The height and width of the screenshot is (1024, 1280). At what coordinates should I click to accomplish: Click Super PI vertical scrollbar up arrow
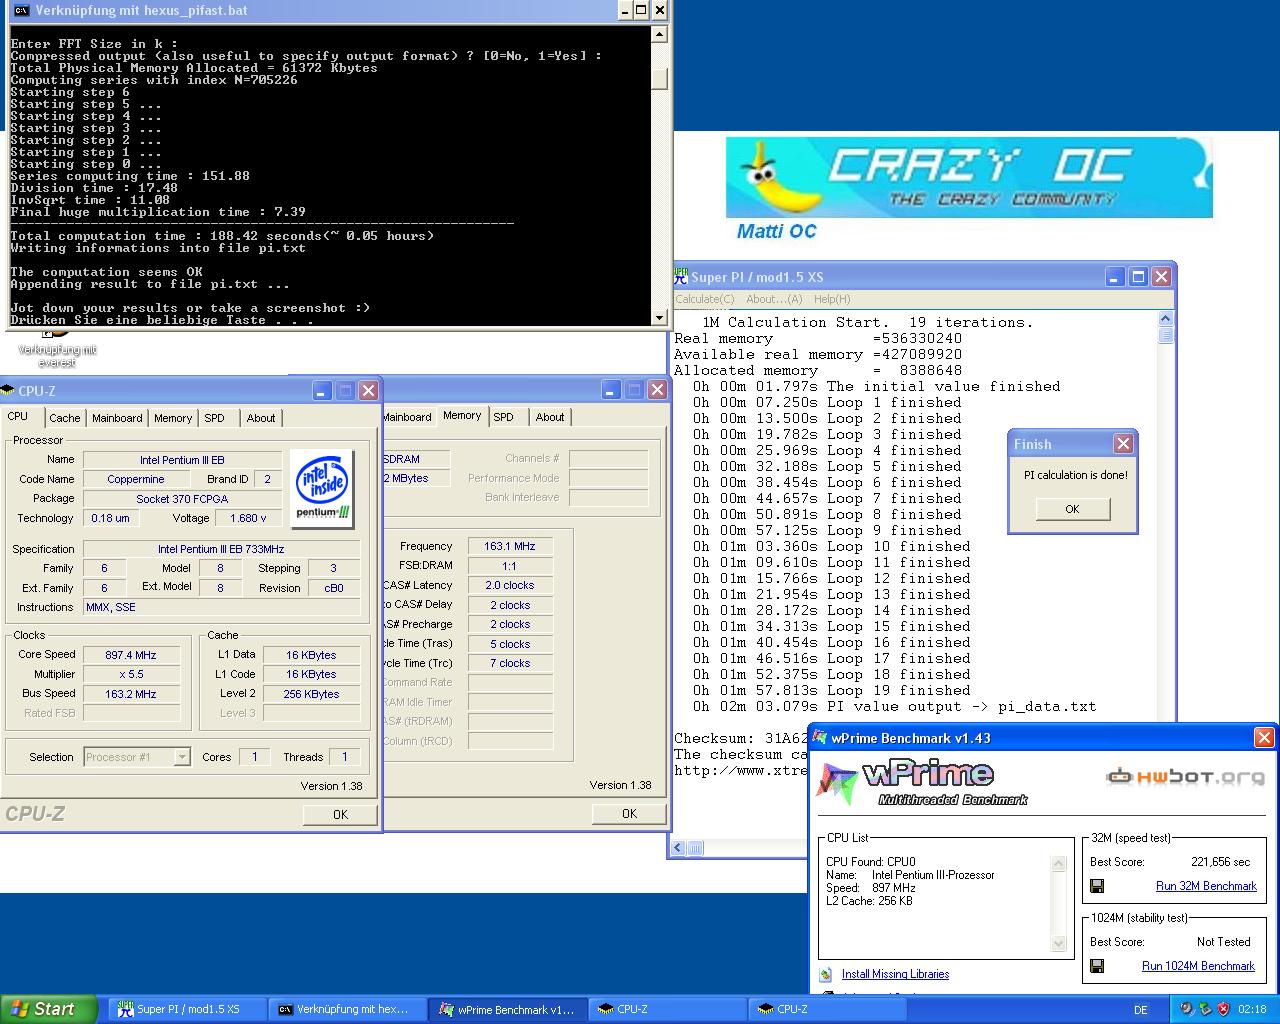click(1166, 318)
